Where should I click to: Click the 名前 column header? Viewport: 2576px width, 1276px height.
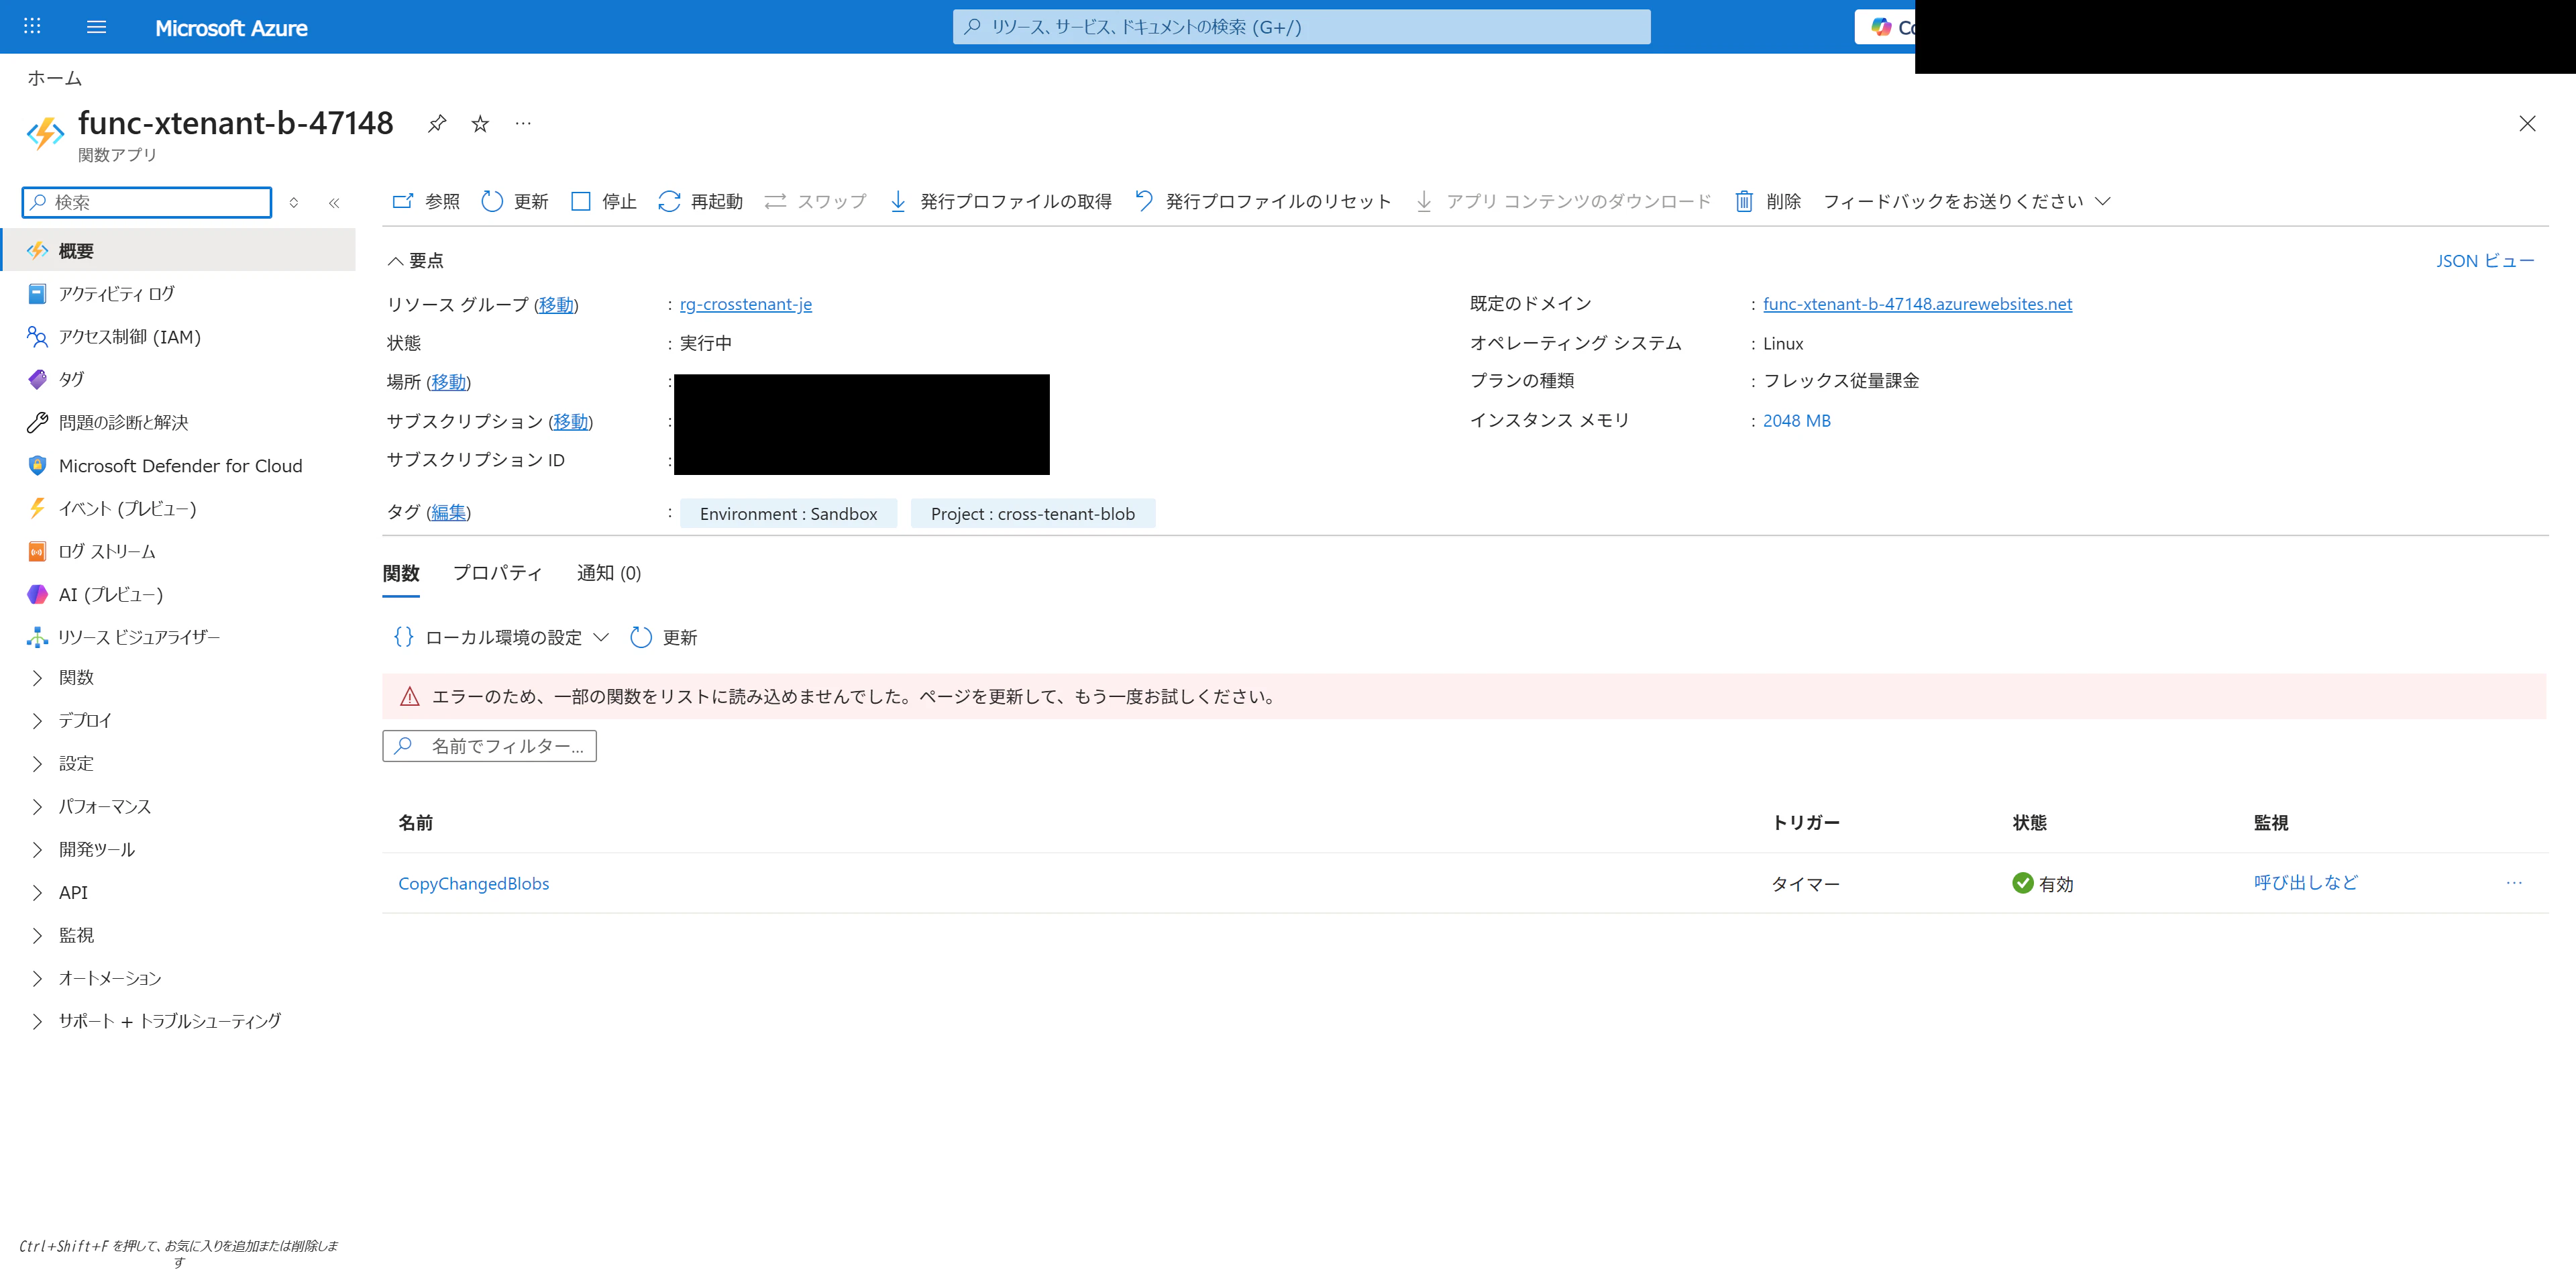point(416,822)
